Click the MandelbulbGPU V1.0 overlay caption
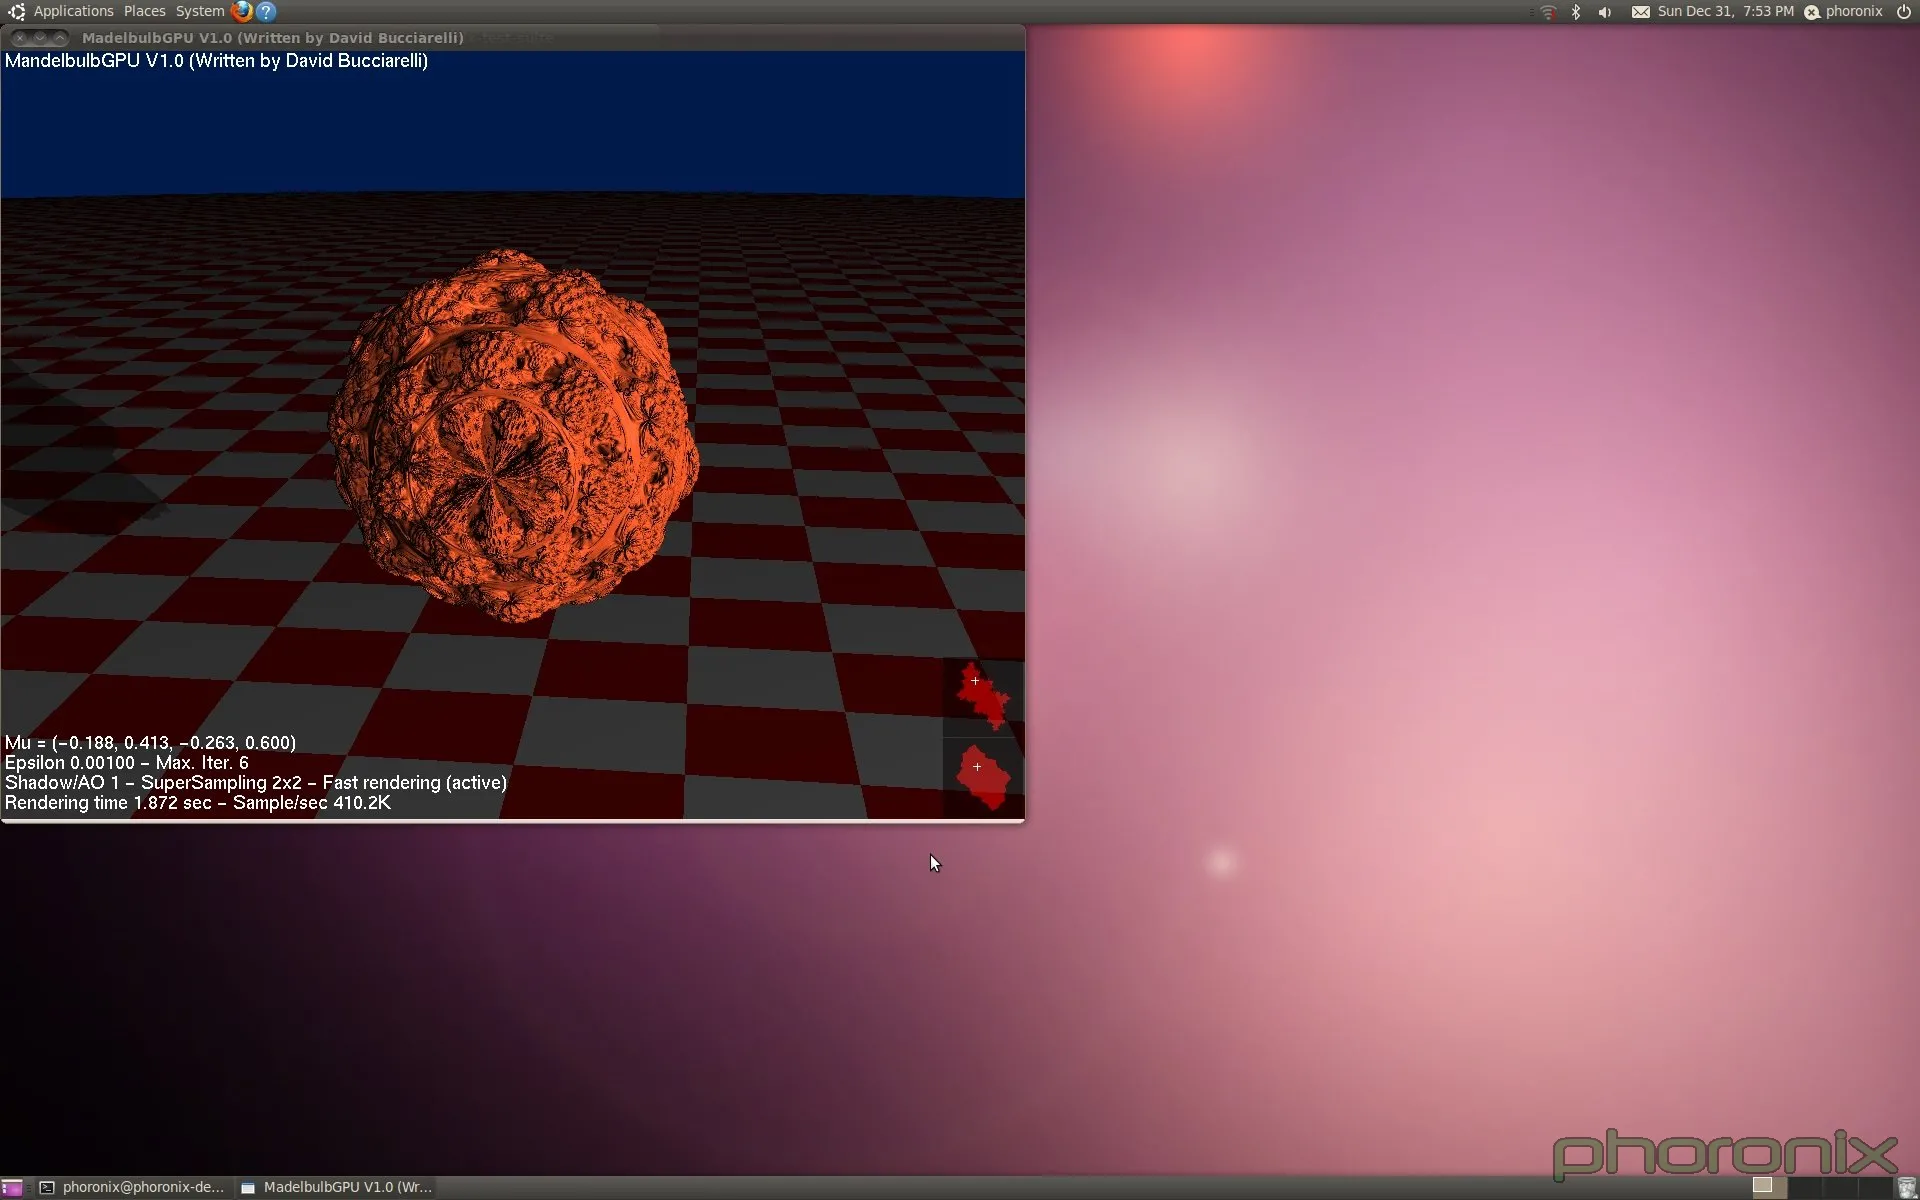The width and height of the screenshot is (1920, 1200). [x=216, y=61]
